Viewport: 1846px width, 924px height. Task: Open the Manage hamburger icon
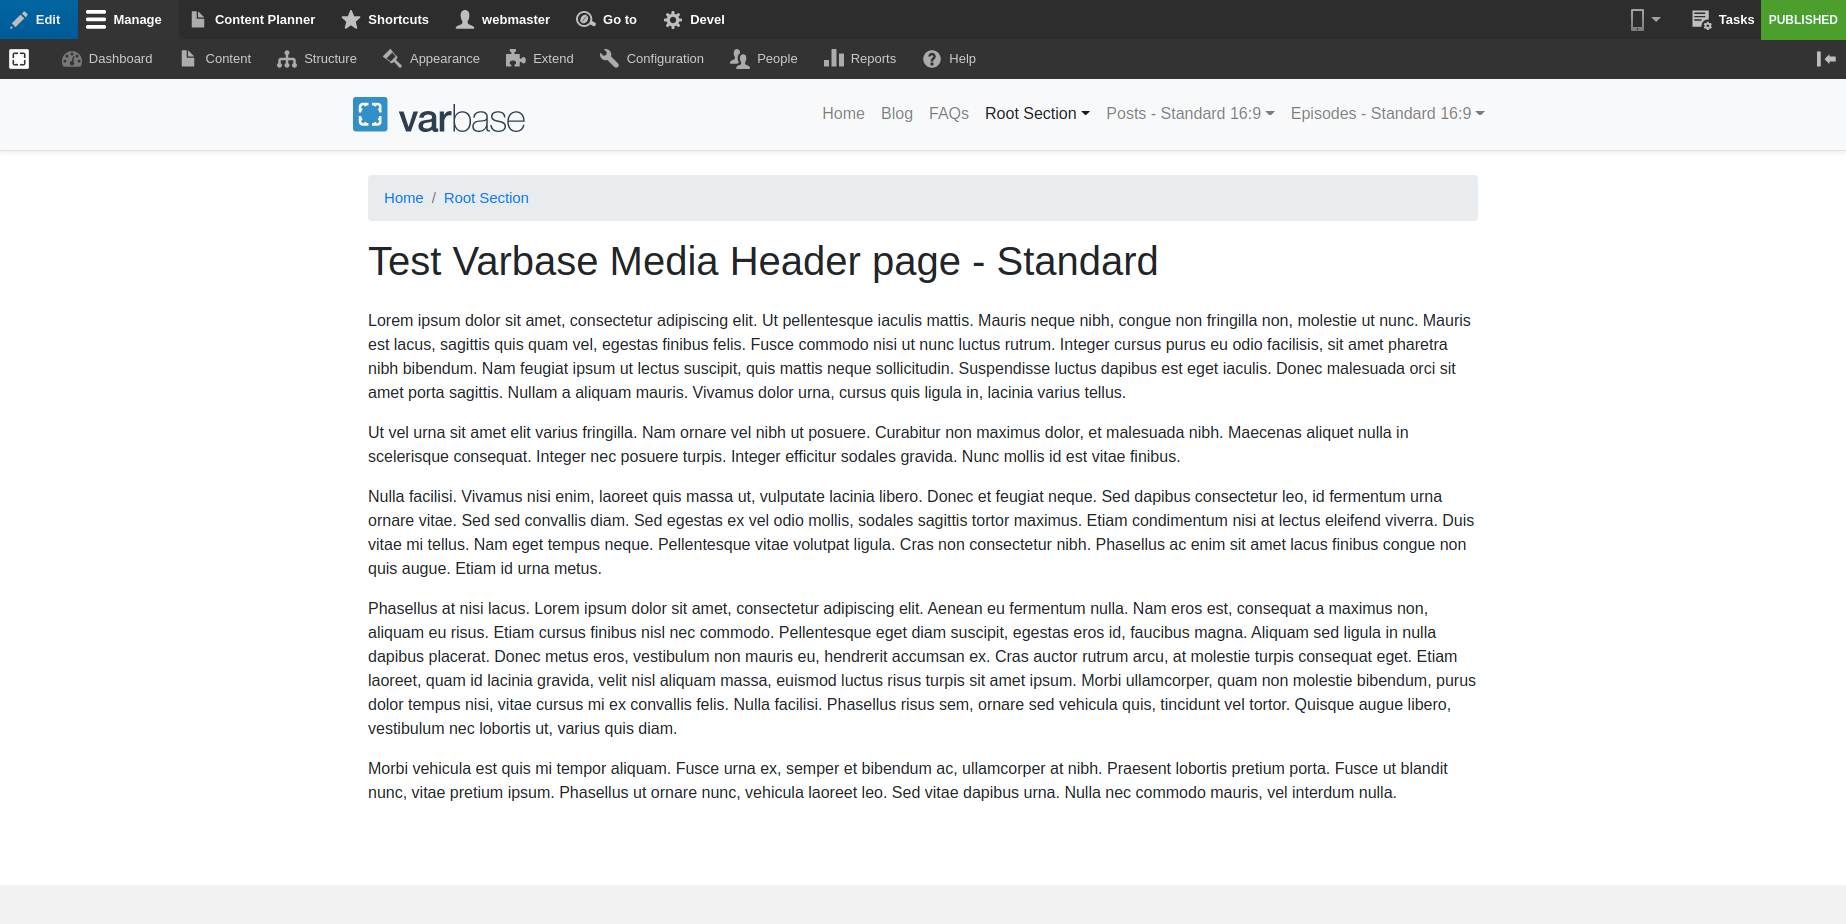(94, 19)
